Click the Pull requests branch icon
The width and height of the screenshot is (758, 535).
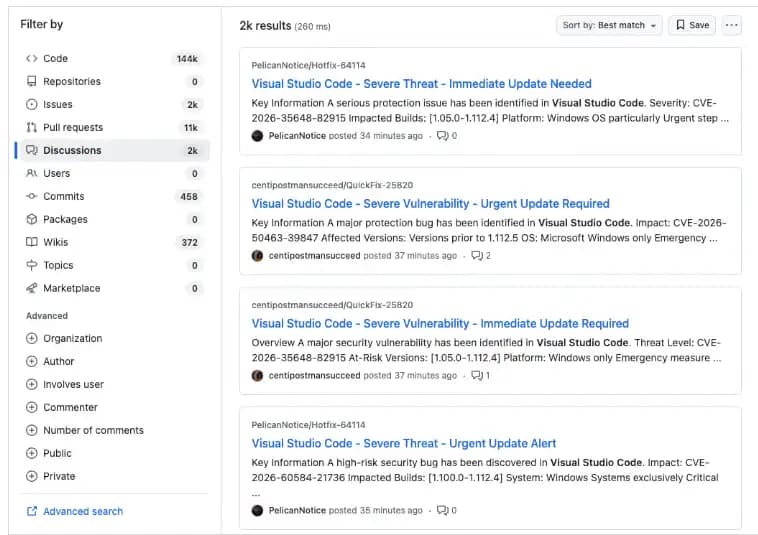click(31, 127)
